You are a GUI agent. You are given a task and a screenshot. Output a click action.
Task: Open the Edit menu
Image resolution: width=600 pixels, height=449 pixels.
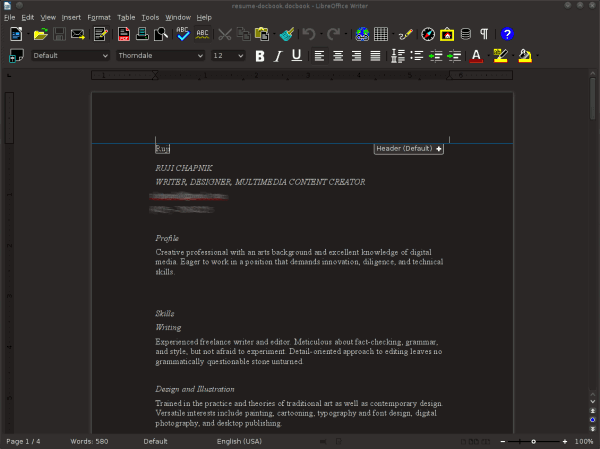coord(28,18)
